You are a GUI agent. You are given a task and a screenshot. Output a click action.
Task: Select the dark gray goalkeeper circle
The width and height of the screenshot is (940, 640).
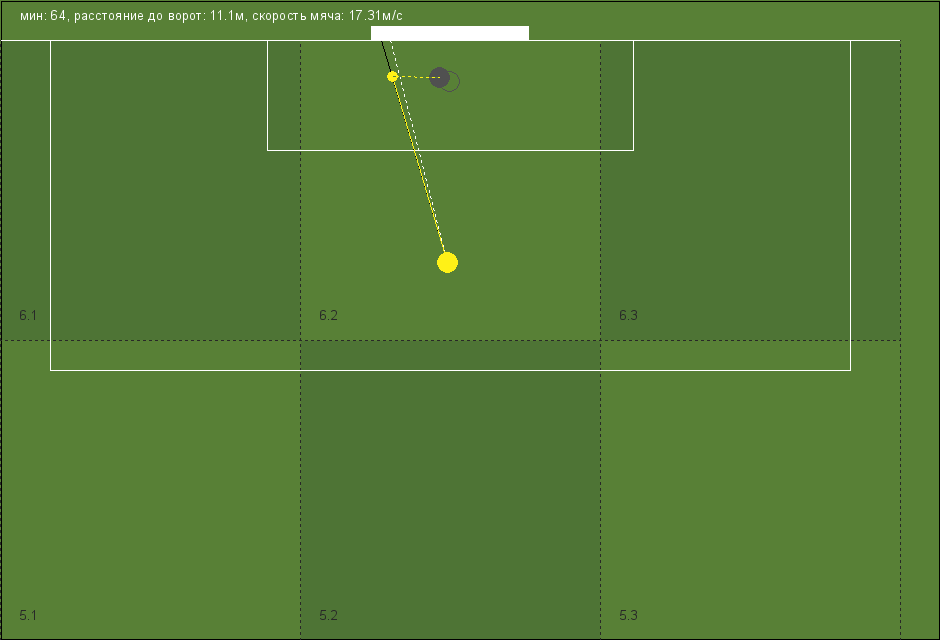pyautogui.click(x=439, y=77)
